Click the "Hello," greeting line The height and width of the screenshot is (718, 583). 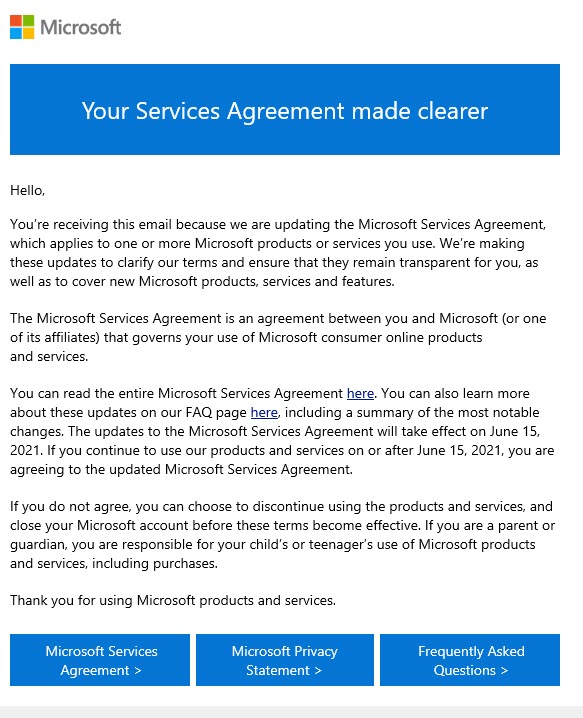coord(27,190)
